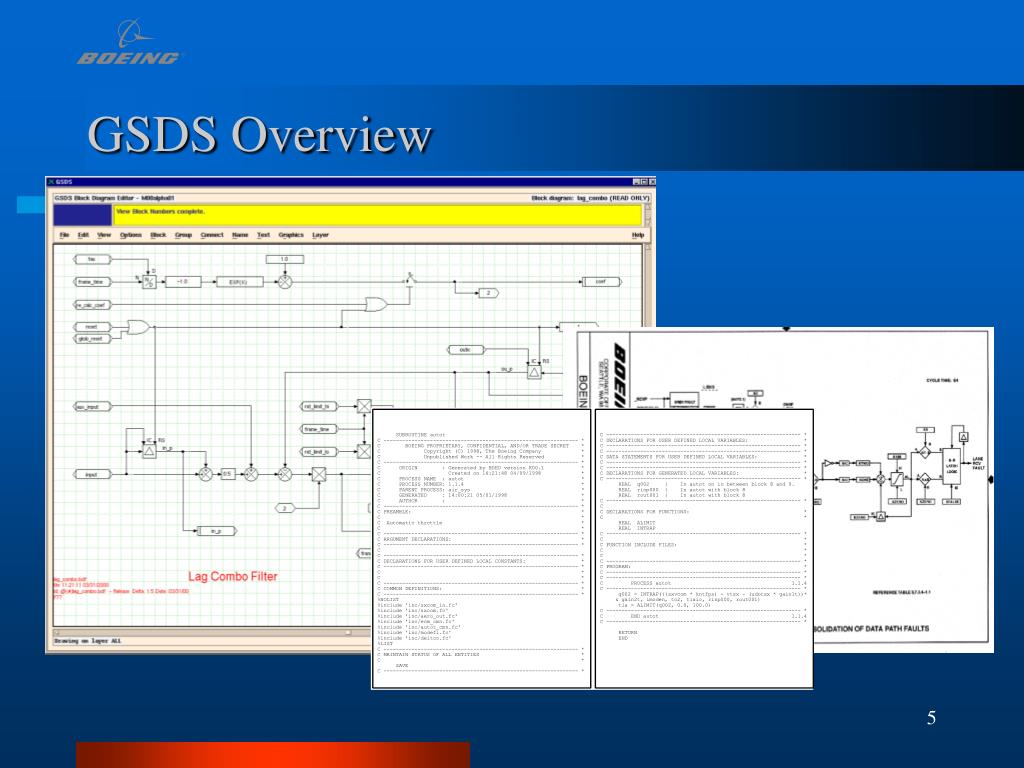Select the integrator triangle next to outic
Viewport: 1024px width, 768px height.
pyautogui.click(x=534, y=373)
